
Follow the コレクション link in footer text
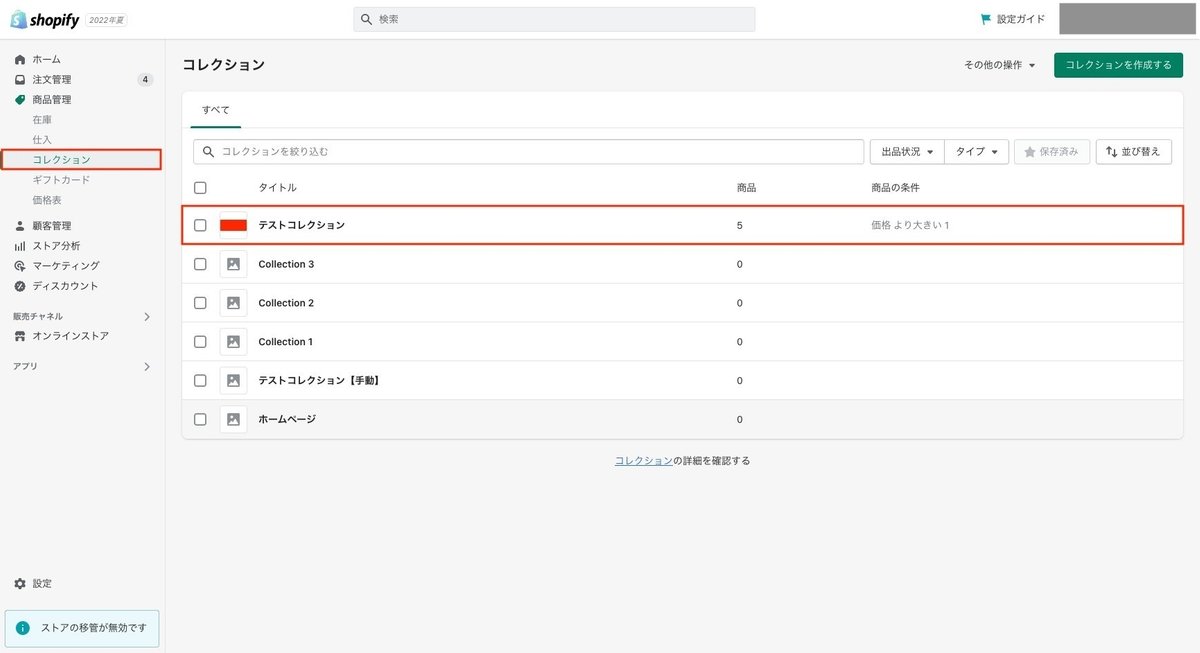[x=643, y=461]
